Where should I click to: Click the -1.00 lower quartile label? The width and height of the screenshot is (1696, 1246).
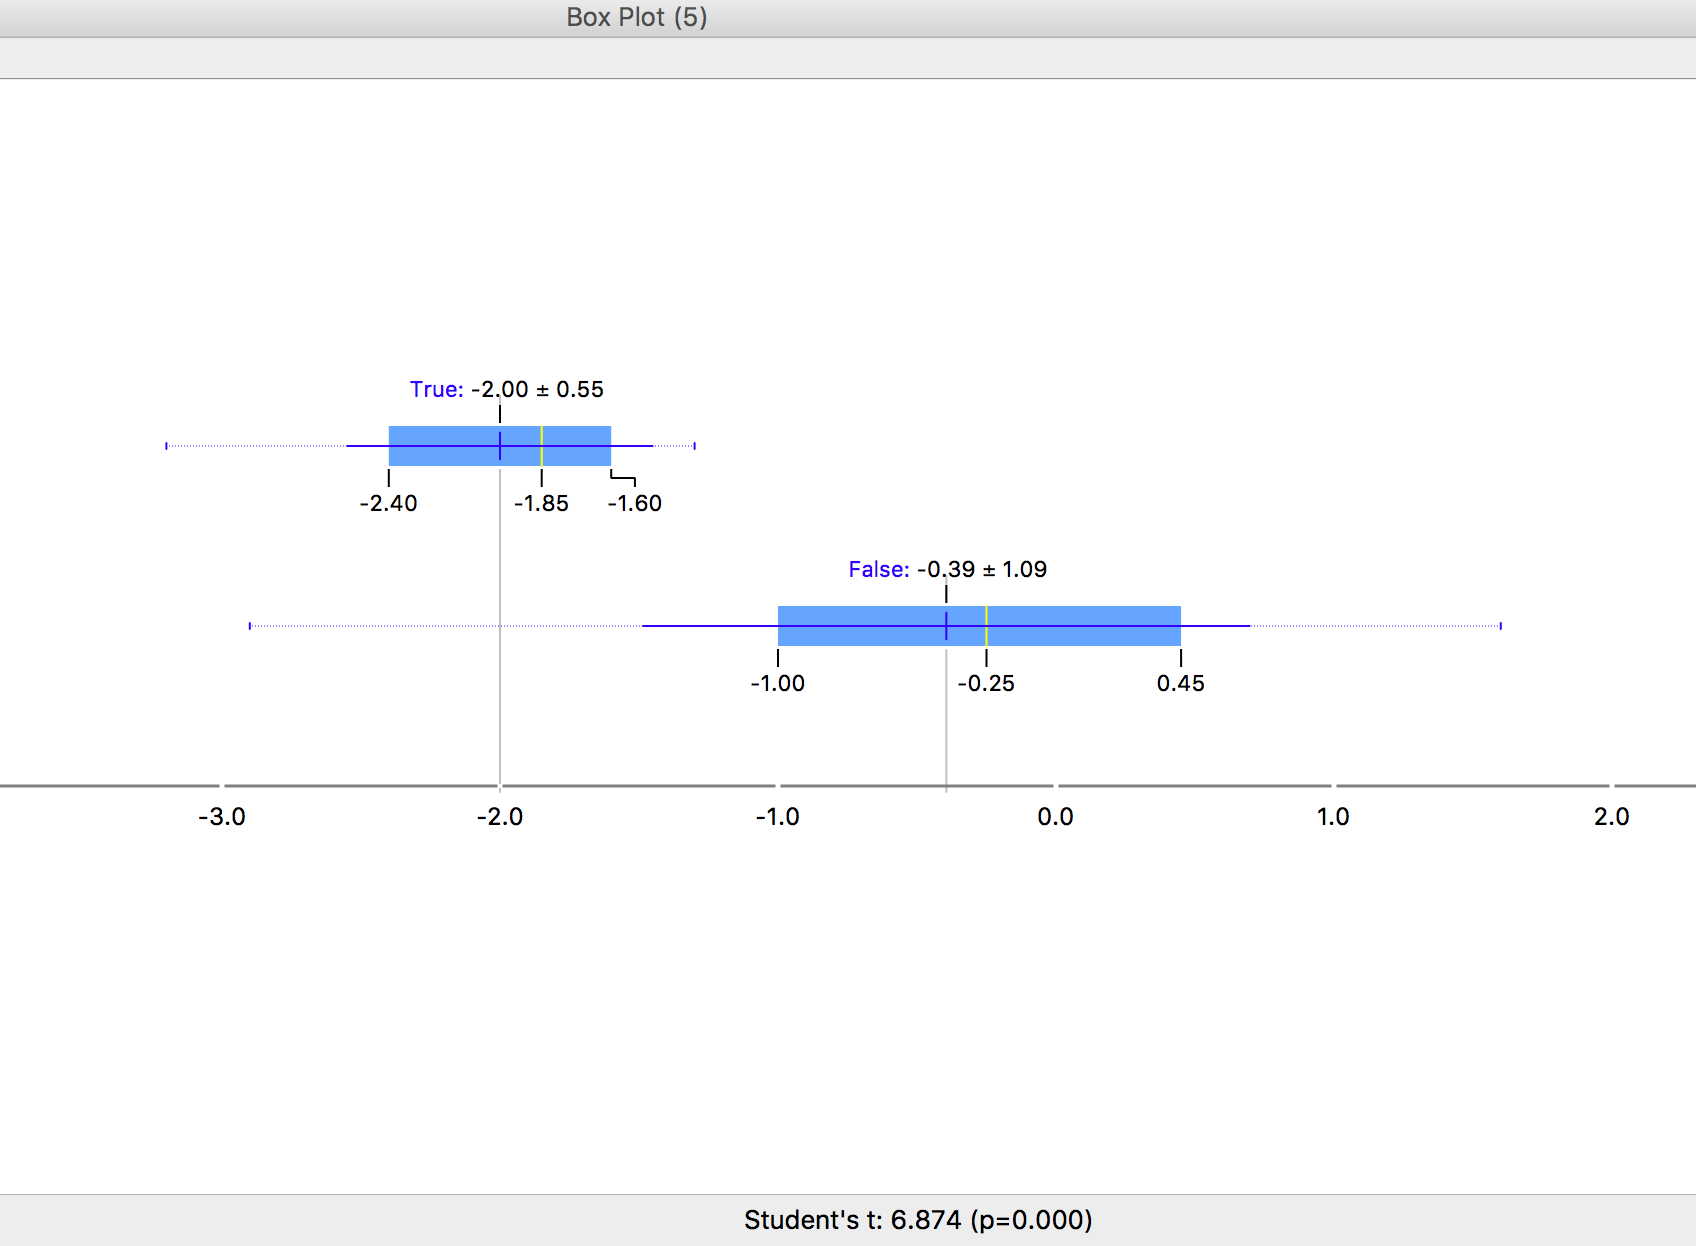[777, 683]
